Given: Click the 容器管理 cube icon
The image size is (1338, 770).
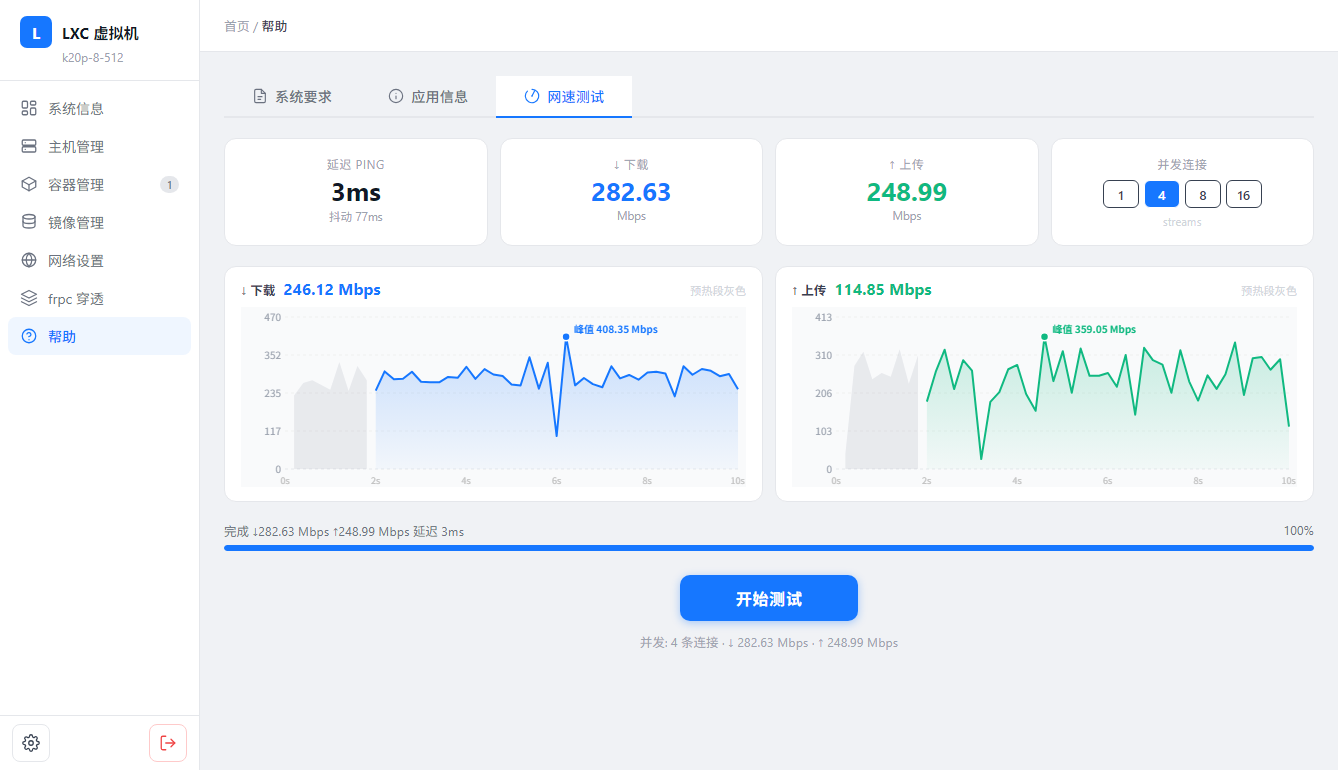Looking at the screenshot, I should tap(29, 184).
